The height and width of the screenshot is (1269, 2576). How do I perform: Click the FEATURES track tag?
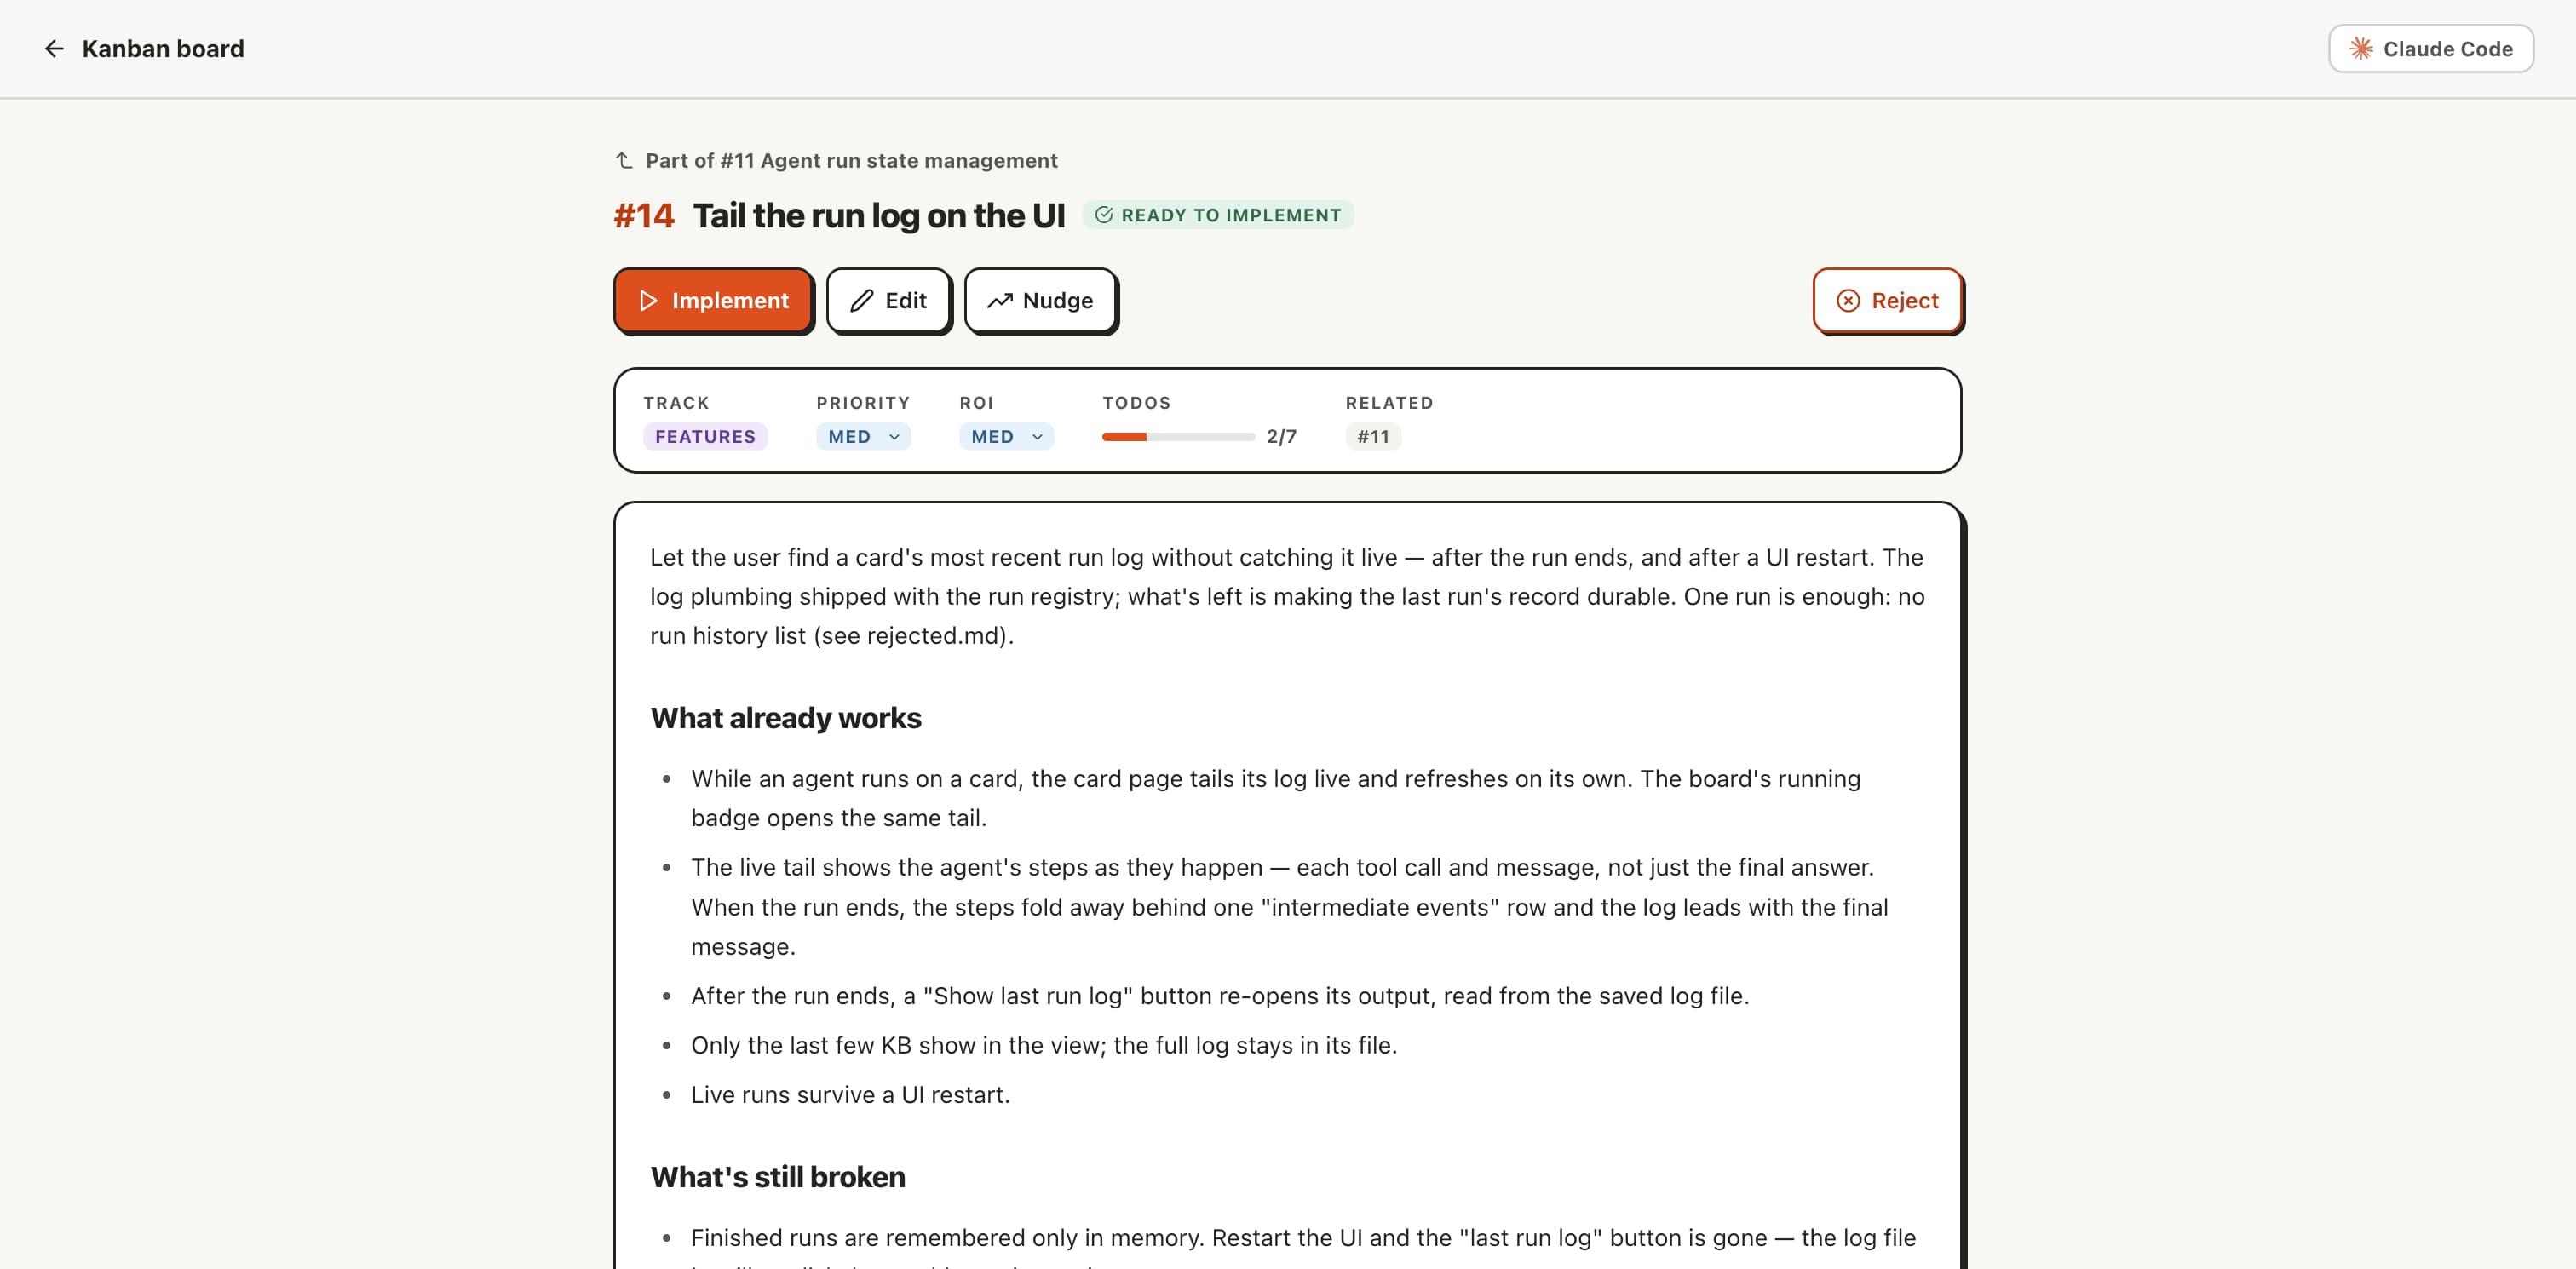[x=705, y=437]
